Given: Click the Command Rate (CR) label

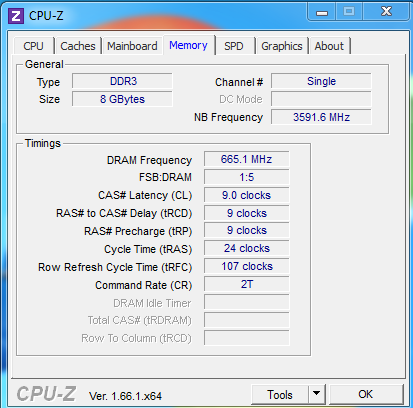Looking at the screenshot, I should (x=144, y=285).
